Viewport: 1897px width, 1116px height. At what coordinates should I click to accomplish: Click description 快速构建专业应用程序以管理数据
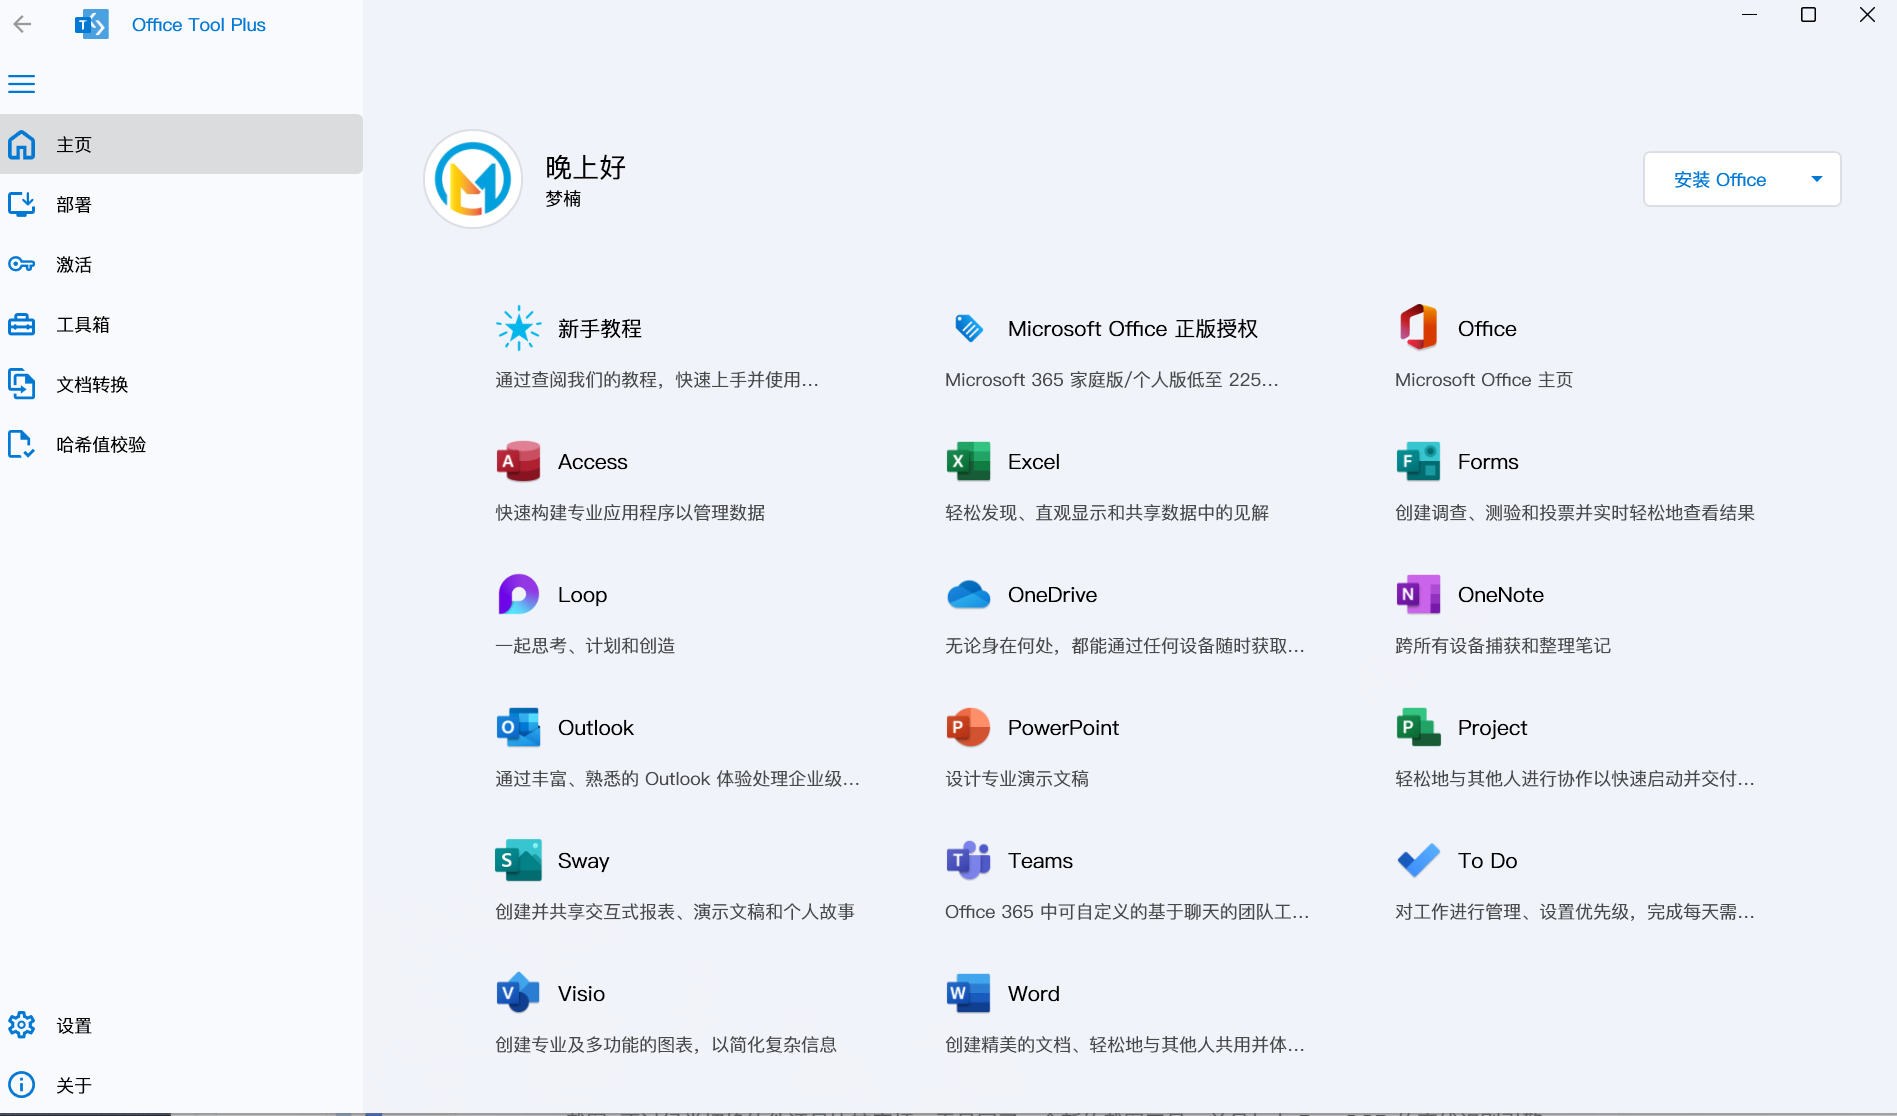630,512
